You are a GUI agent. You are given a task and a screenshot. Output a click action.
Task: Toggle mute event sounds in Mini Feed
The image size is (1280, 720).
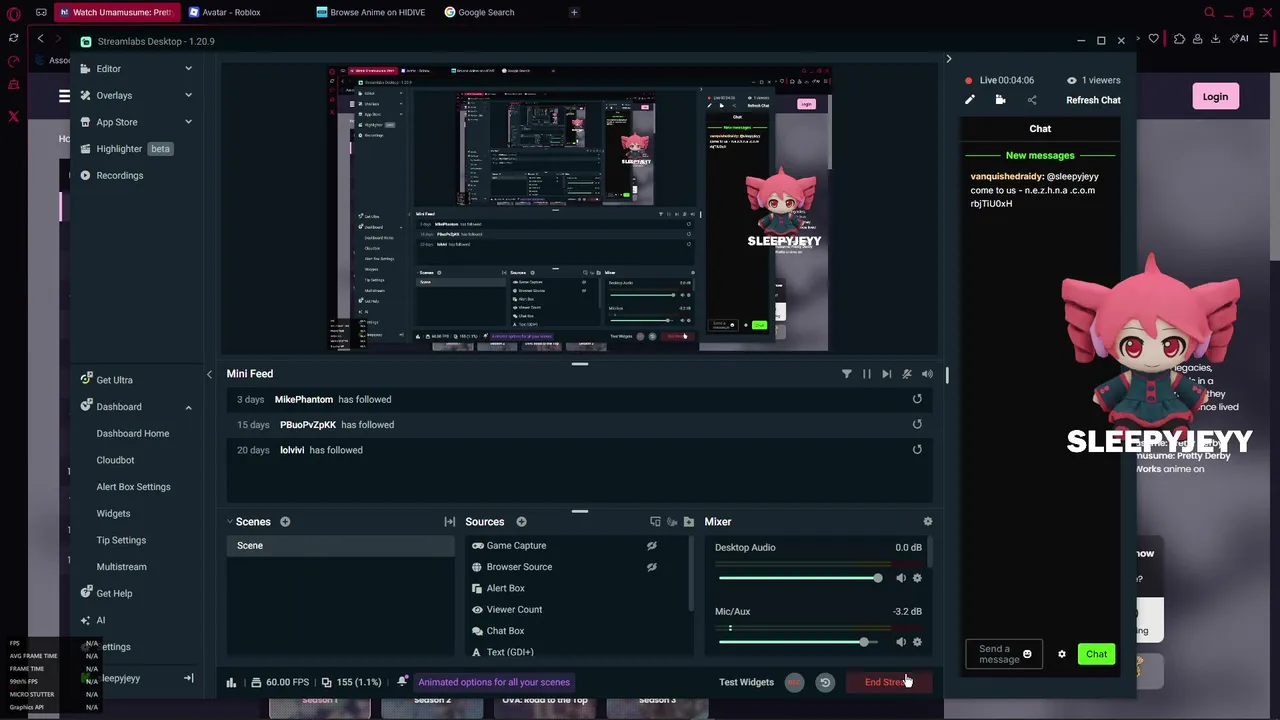[x=907, y=374]
